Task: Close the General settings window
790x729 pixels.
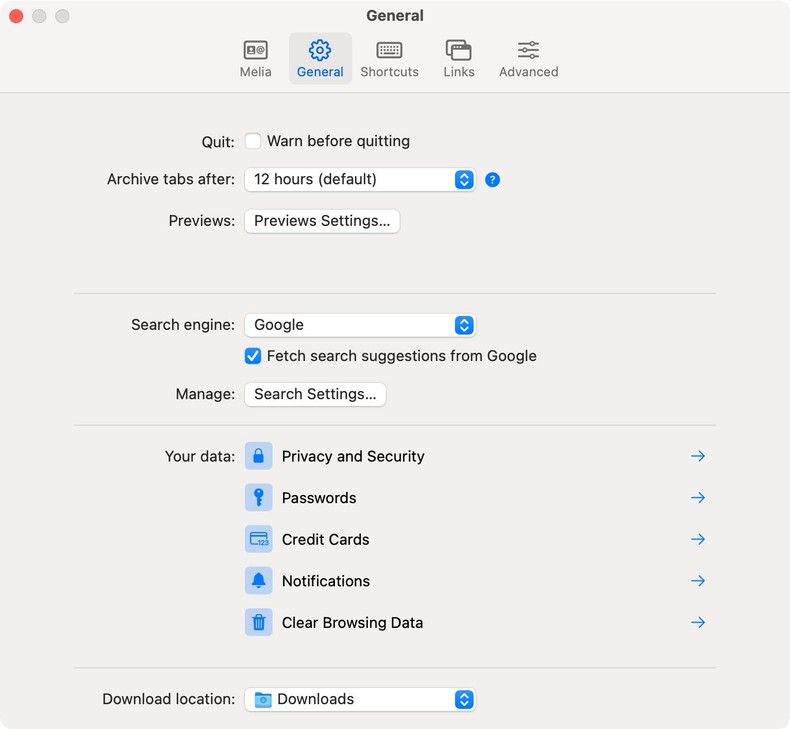Action: point(16,16)
